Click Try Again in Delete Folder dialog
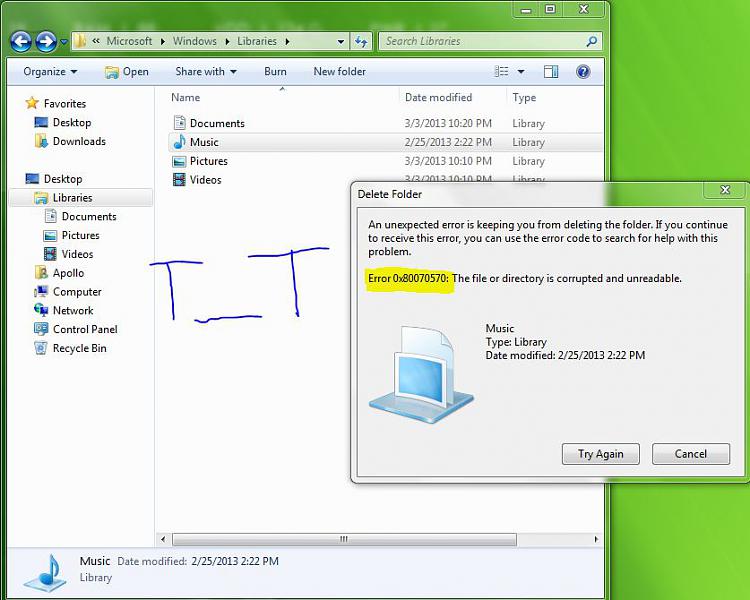 601,454
